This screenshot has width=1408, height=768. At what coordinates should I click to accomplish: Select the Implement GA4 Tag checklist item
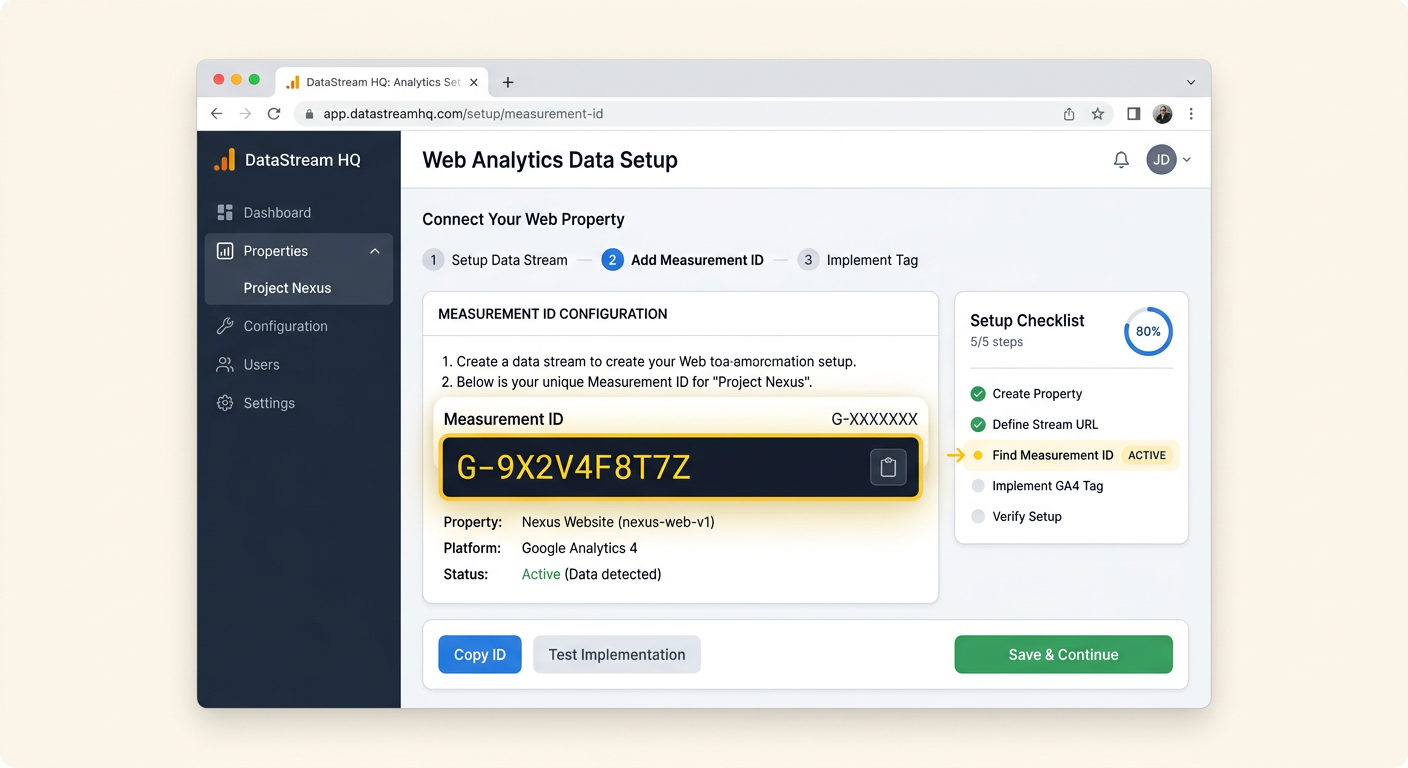coord(1037,486)
